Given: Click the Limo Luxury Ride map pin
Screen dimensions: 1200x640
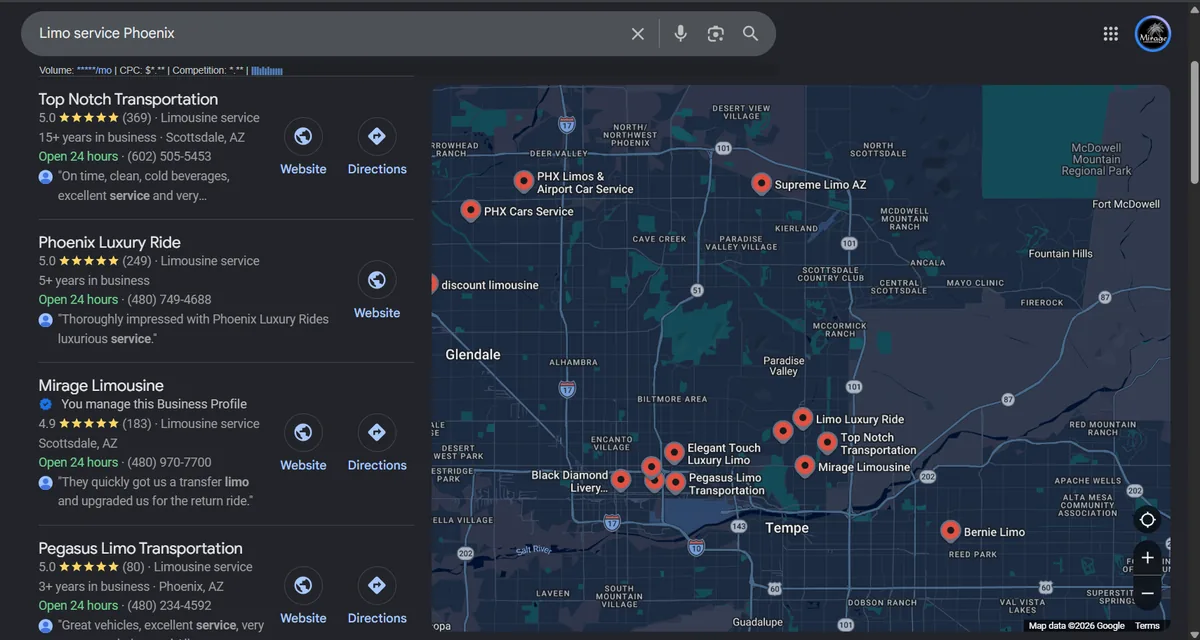Looking at the screenshot, I should pos(802,418).
